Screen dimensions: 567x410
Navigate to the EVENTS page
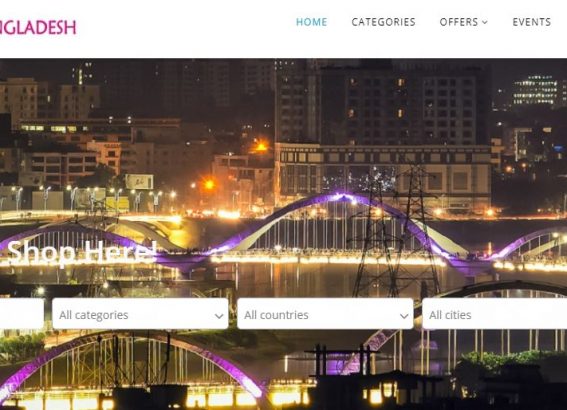pyautogui.click(x=532, y=22)
